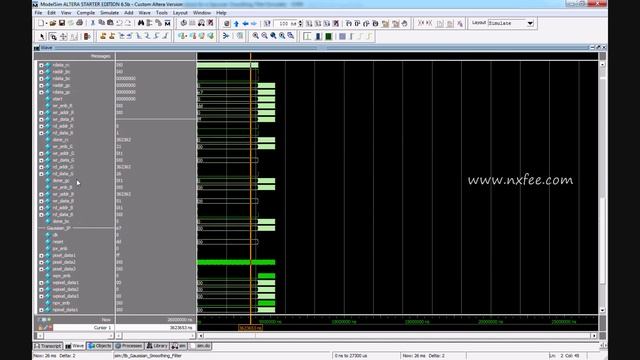The width and height of the screenshot is (640, 360).
Task: Open the File menu
Action: coord(38,13)
